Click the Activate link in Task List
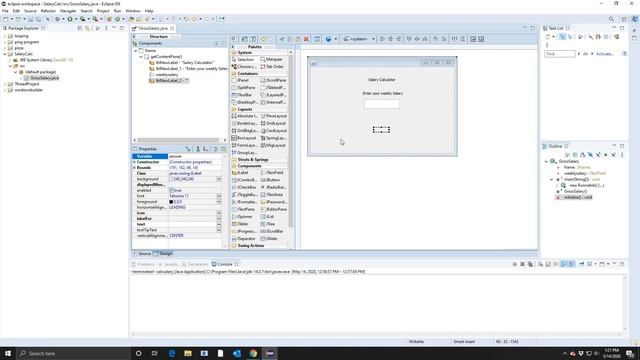This screenshot has height=360, width=640. click(x=604, y=54)
